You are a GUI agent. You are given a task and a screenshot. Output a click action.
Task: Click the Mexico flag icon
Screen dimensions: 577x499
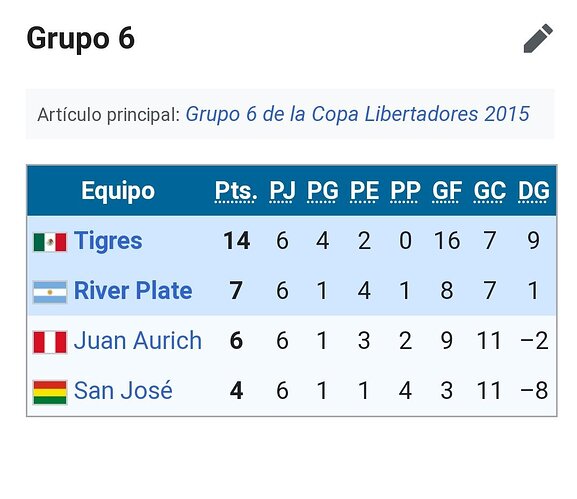tap(50, 242)
